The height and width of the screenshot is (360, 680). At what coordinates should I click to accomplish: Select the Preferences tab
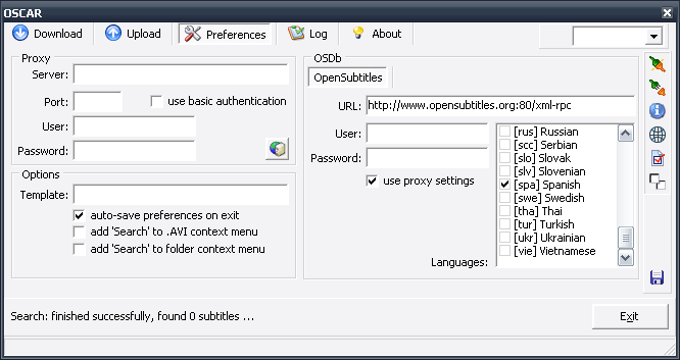[x=225, y=34]
